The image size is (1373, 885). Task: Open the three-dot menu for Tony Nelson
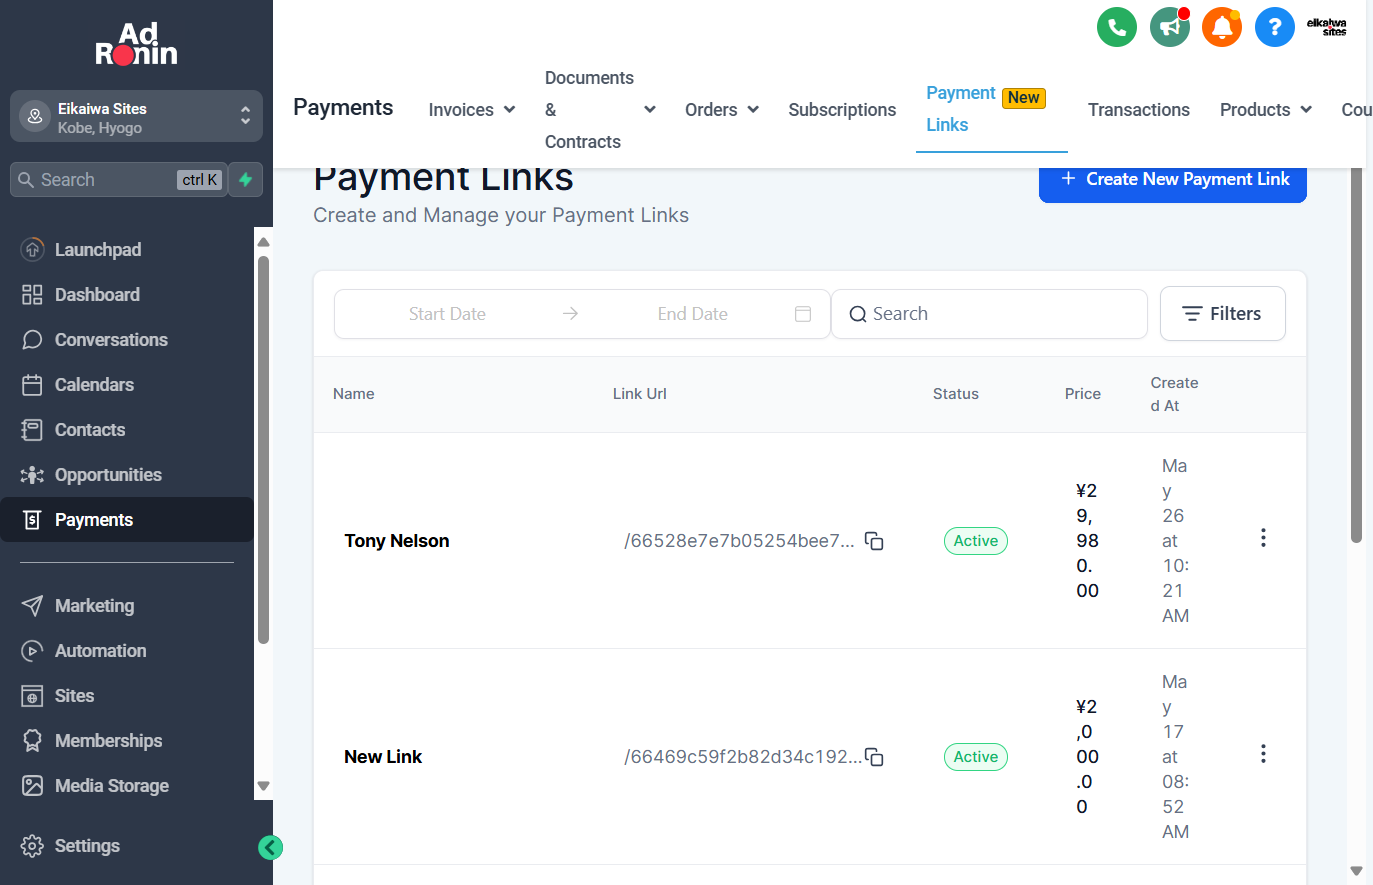(1263, 538)
